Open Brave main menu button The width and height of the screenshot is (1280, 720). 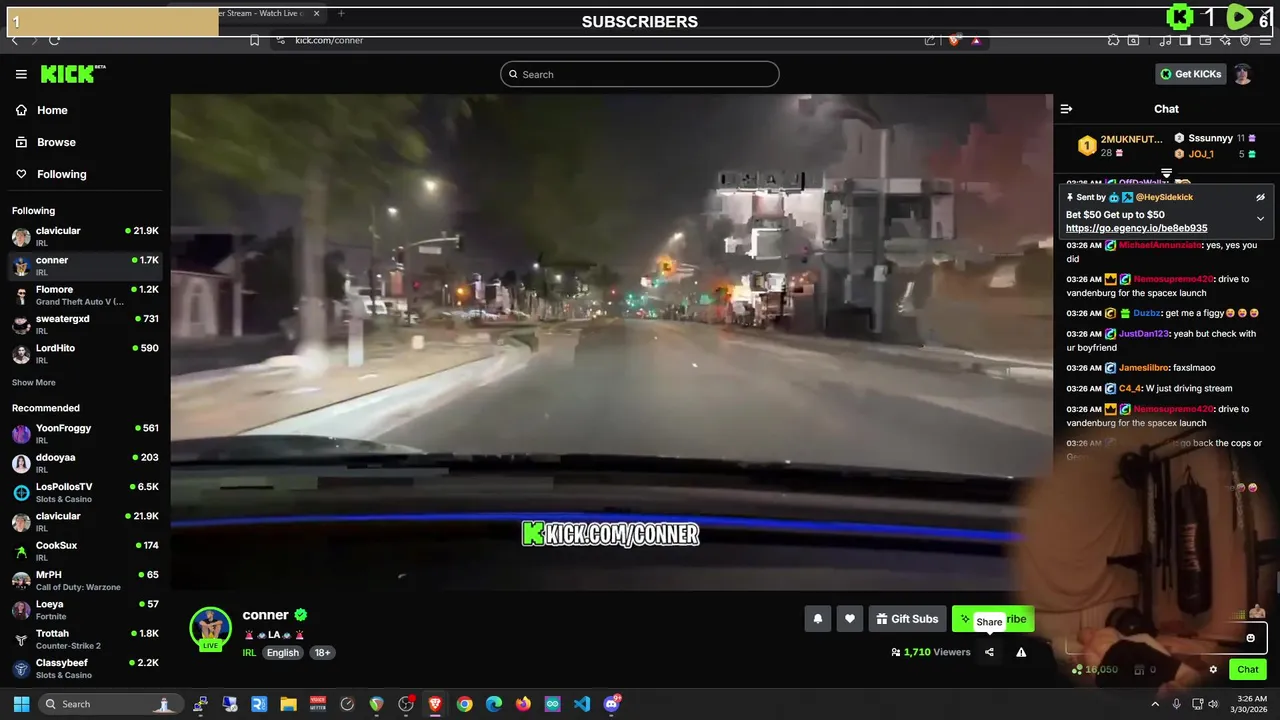pyautogui.click(x=1265, y=40)
